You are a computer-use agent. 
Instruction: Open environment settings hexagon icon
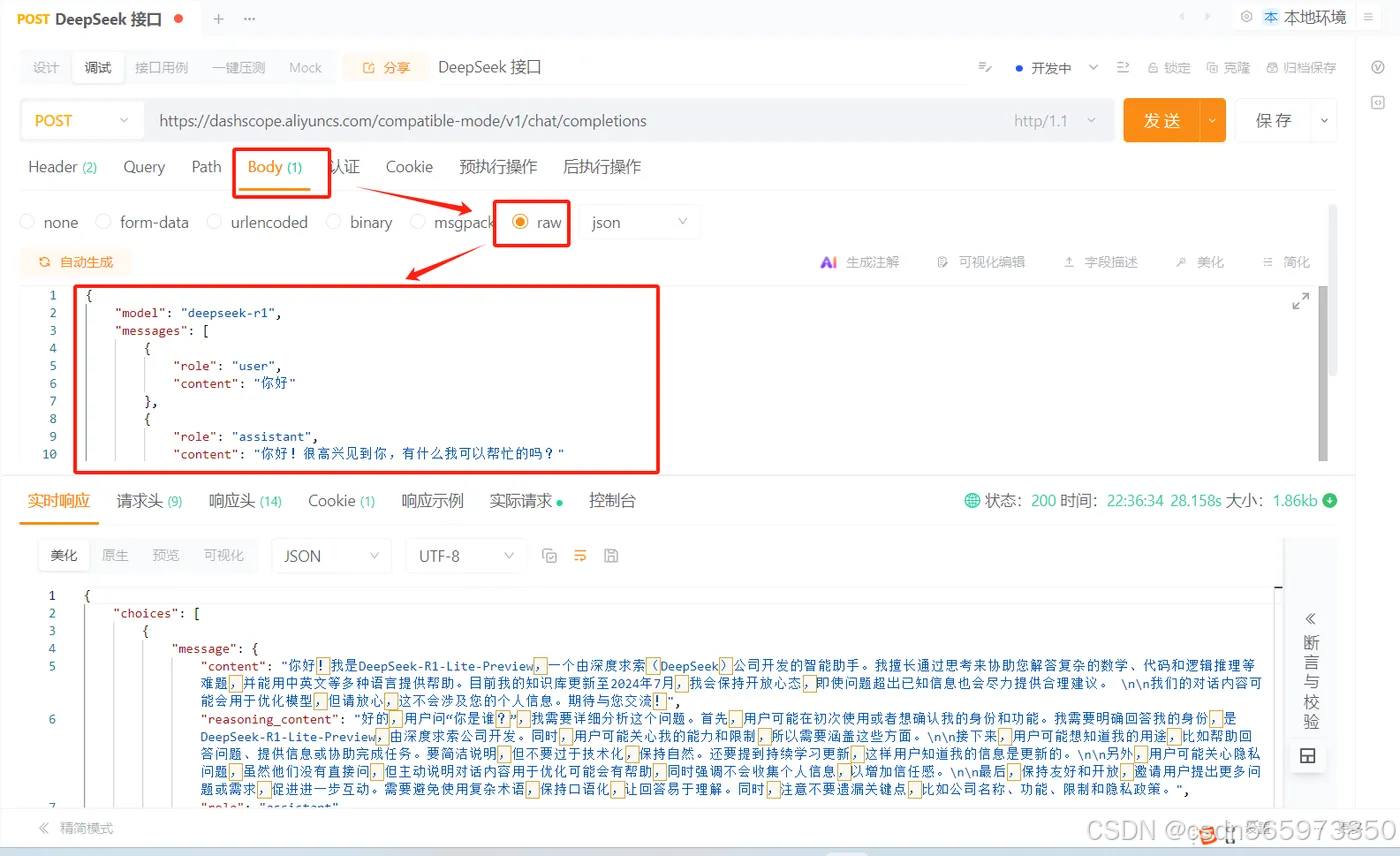click(1246, 17)
